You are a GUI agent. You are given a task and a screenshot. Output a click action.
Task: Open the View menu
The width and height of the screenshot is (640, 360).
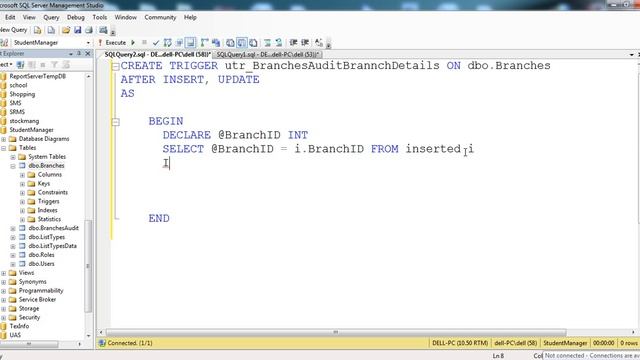point(29,17)
